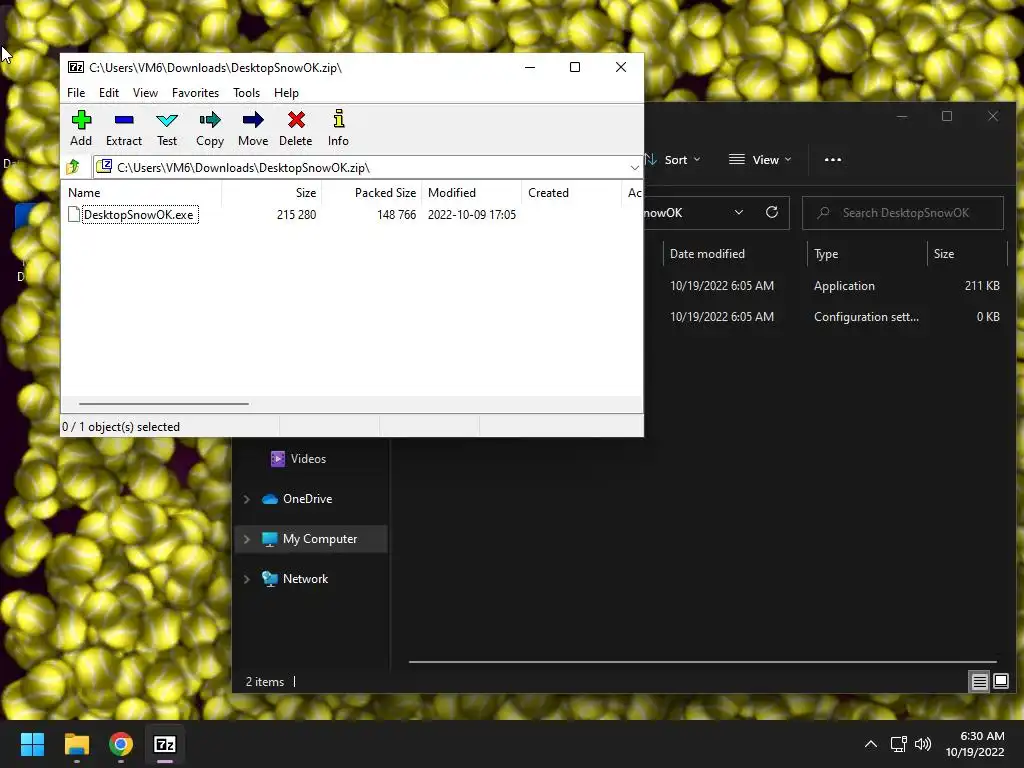Expand the Explorer address history dropdown
The height and width of the screenshot is (768, 1024).
pyautogui.click(x=739, y=212)
